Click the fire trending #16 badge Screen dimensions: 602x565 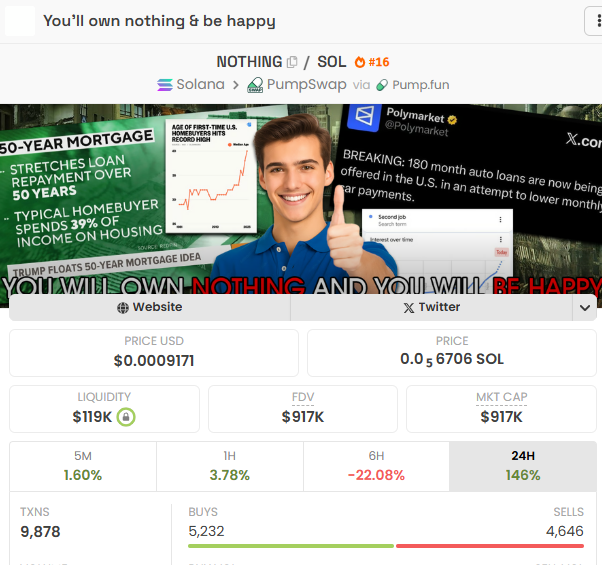(x=372, y=62)
